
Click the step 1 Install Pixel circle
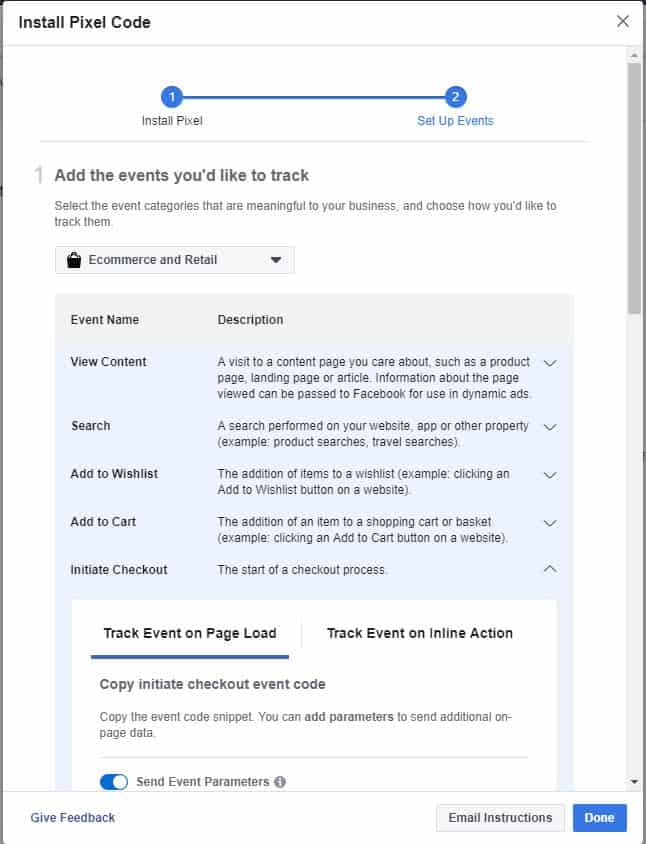(x=172, y=97)
